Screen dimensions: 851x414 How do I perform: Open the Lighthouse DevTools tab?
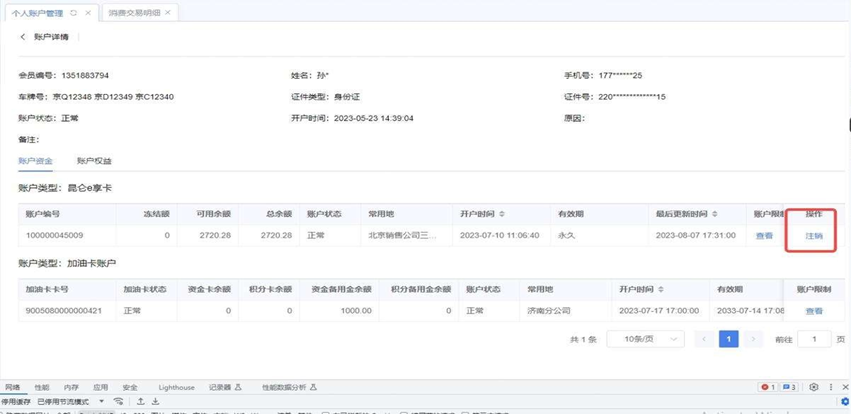tap(177, 387)
